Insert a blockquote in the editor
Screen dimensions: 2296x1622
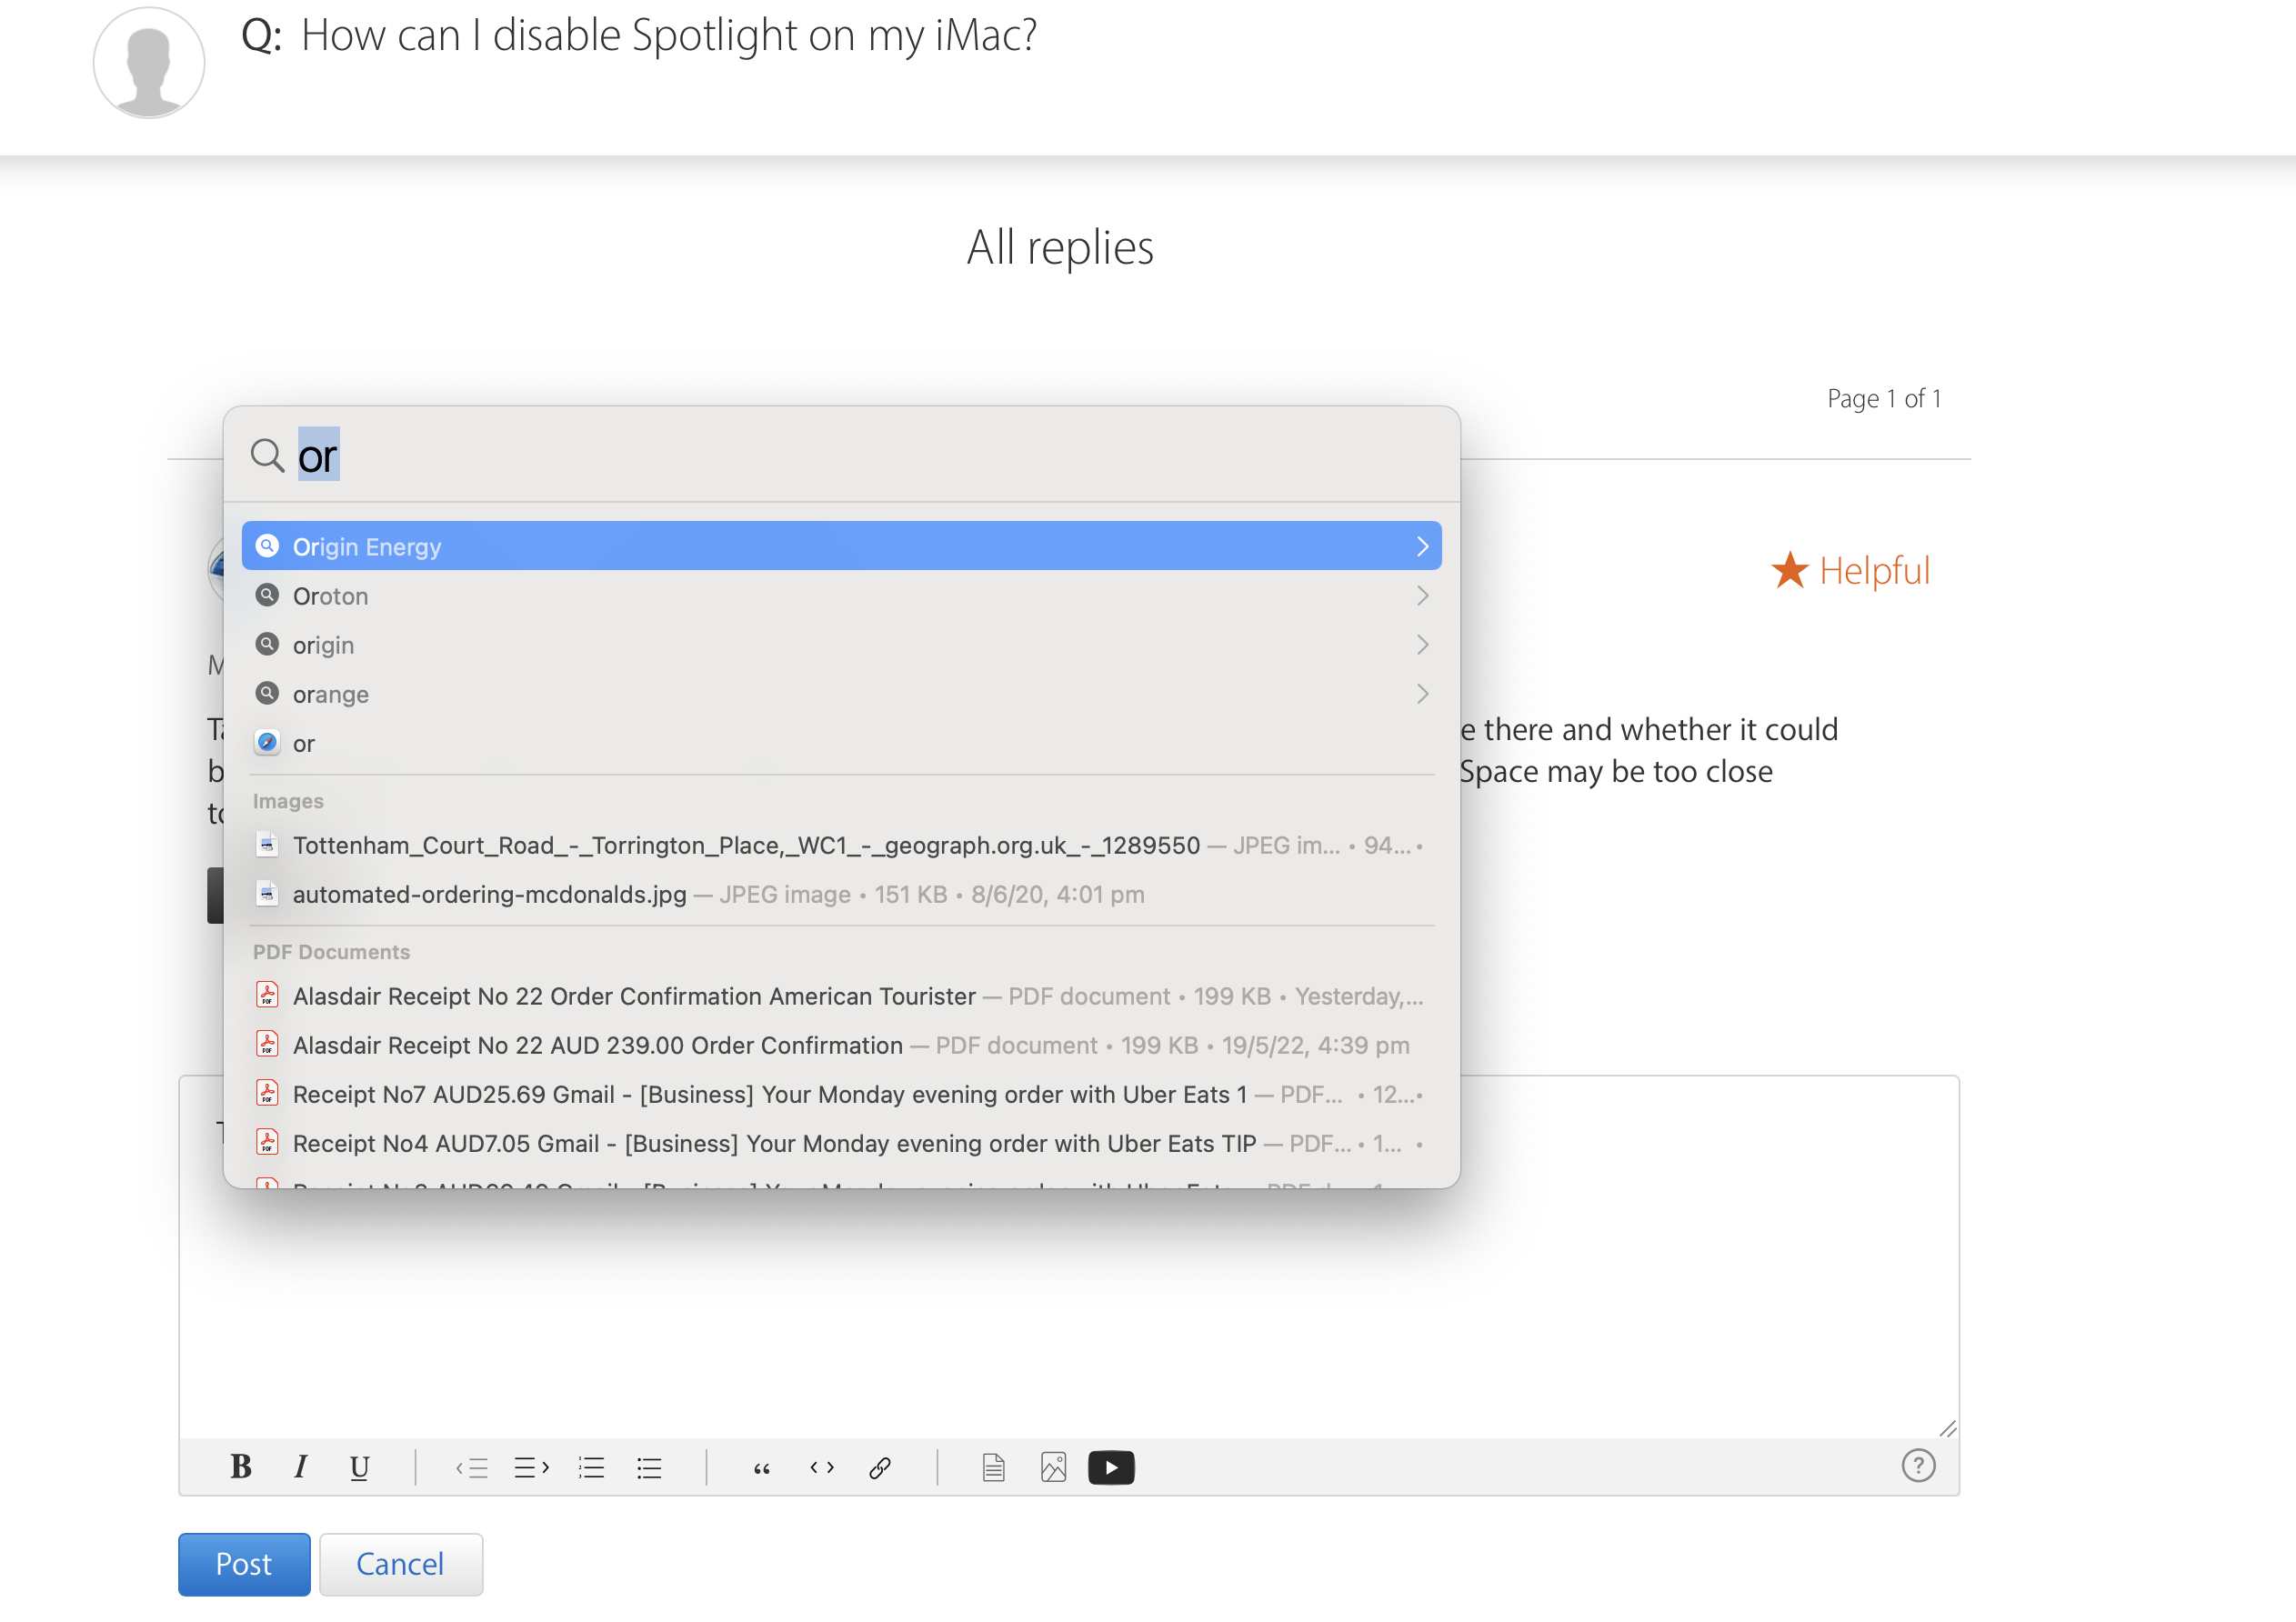point(762,1467)
